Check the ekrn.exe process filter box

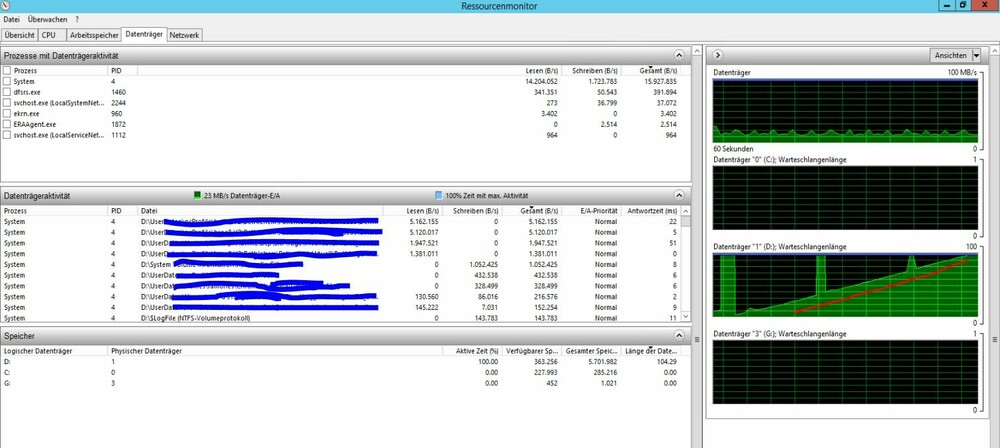tap(7, 113)
